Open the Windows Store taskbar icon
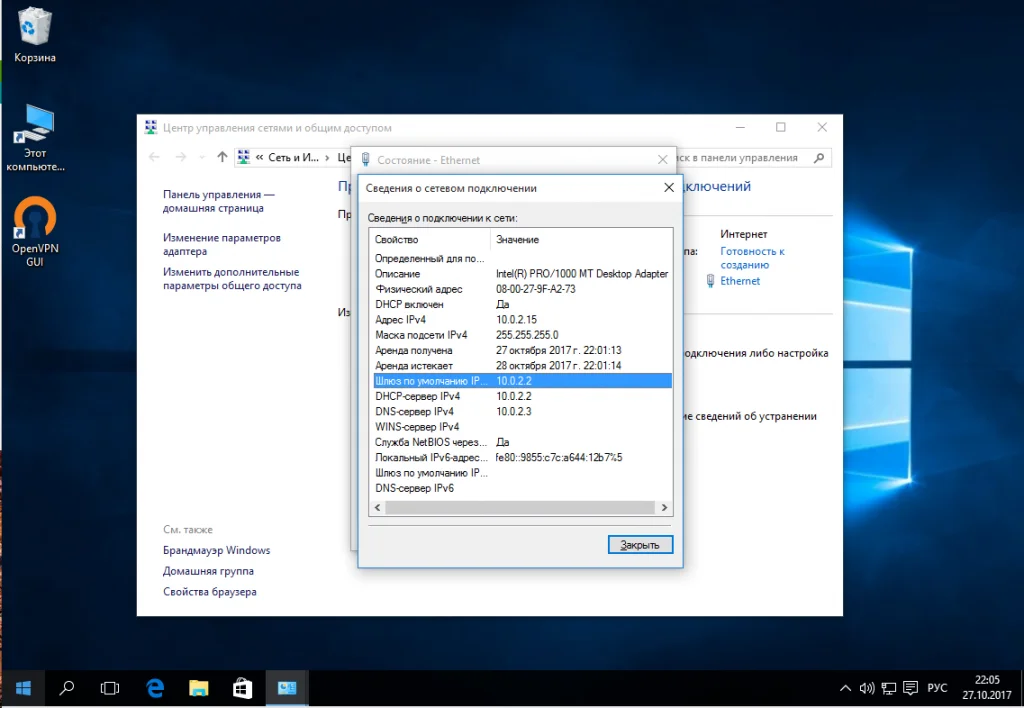This screenshot has width=1024, height=708. (242, 688)
